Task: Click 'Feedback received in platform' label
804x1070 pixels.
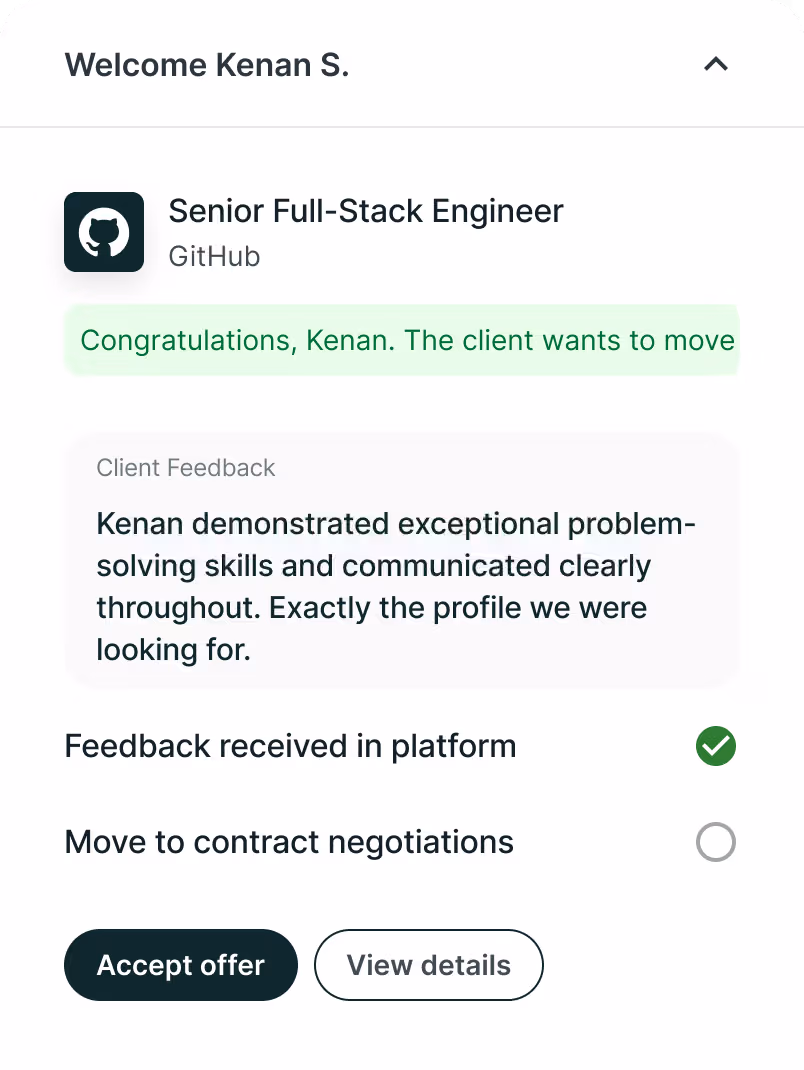Action: coord(290,746)
